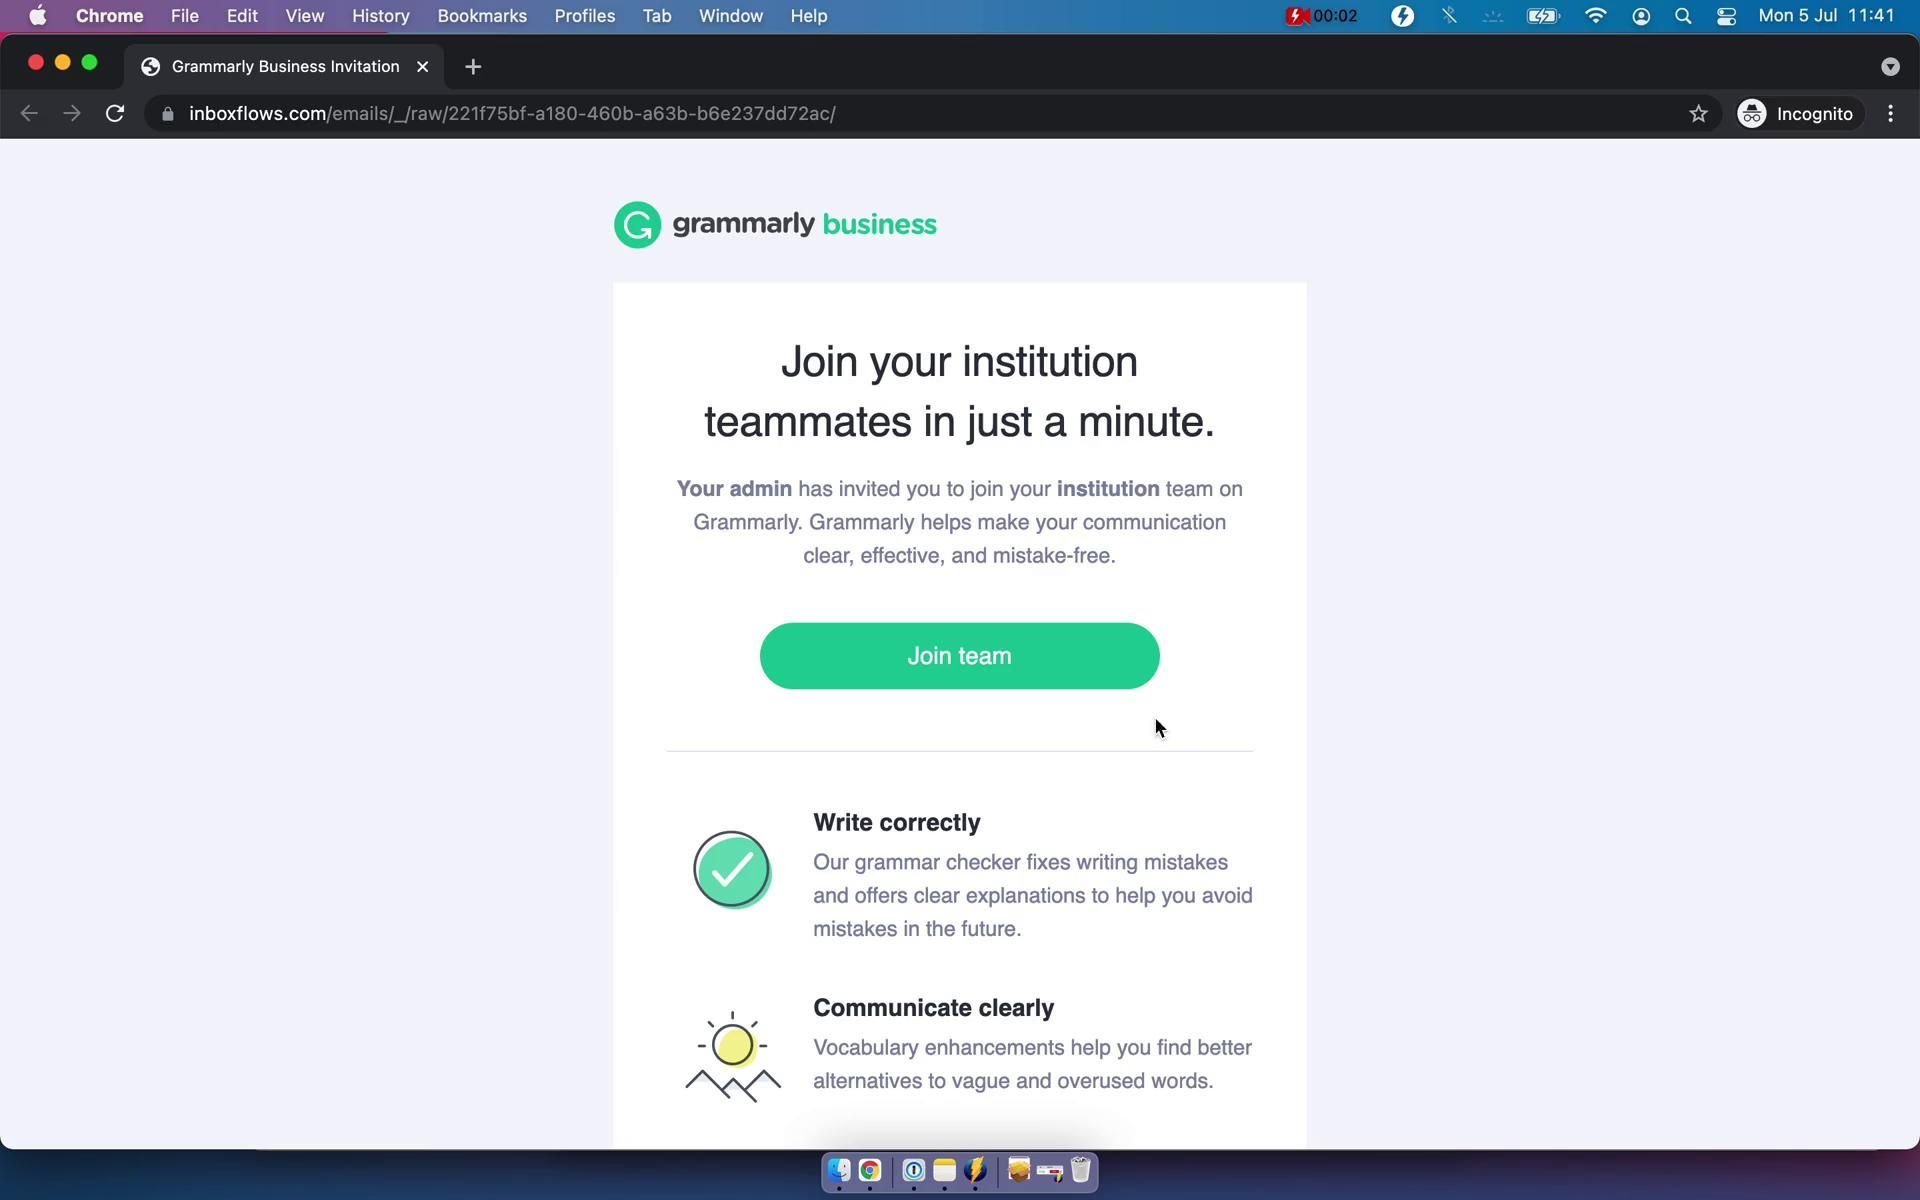1920x1200 pixels.
Task: Close the Grammarly Business Invitation tab
Action: pos(422,67)
